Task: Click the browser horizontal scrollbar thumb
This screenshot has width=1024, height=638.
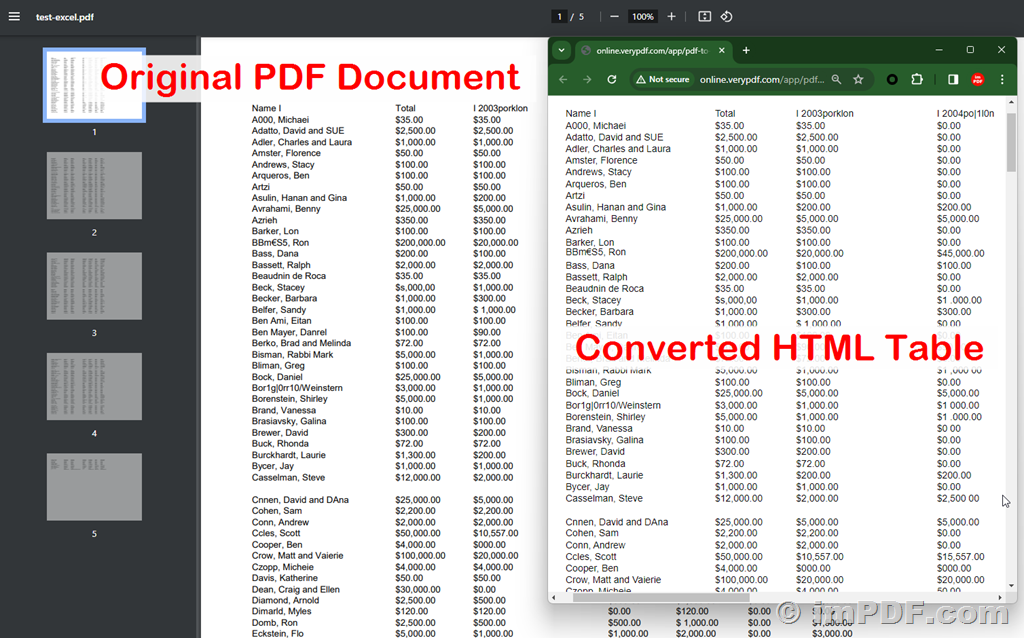Action: 661,597
